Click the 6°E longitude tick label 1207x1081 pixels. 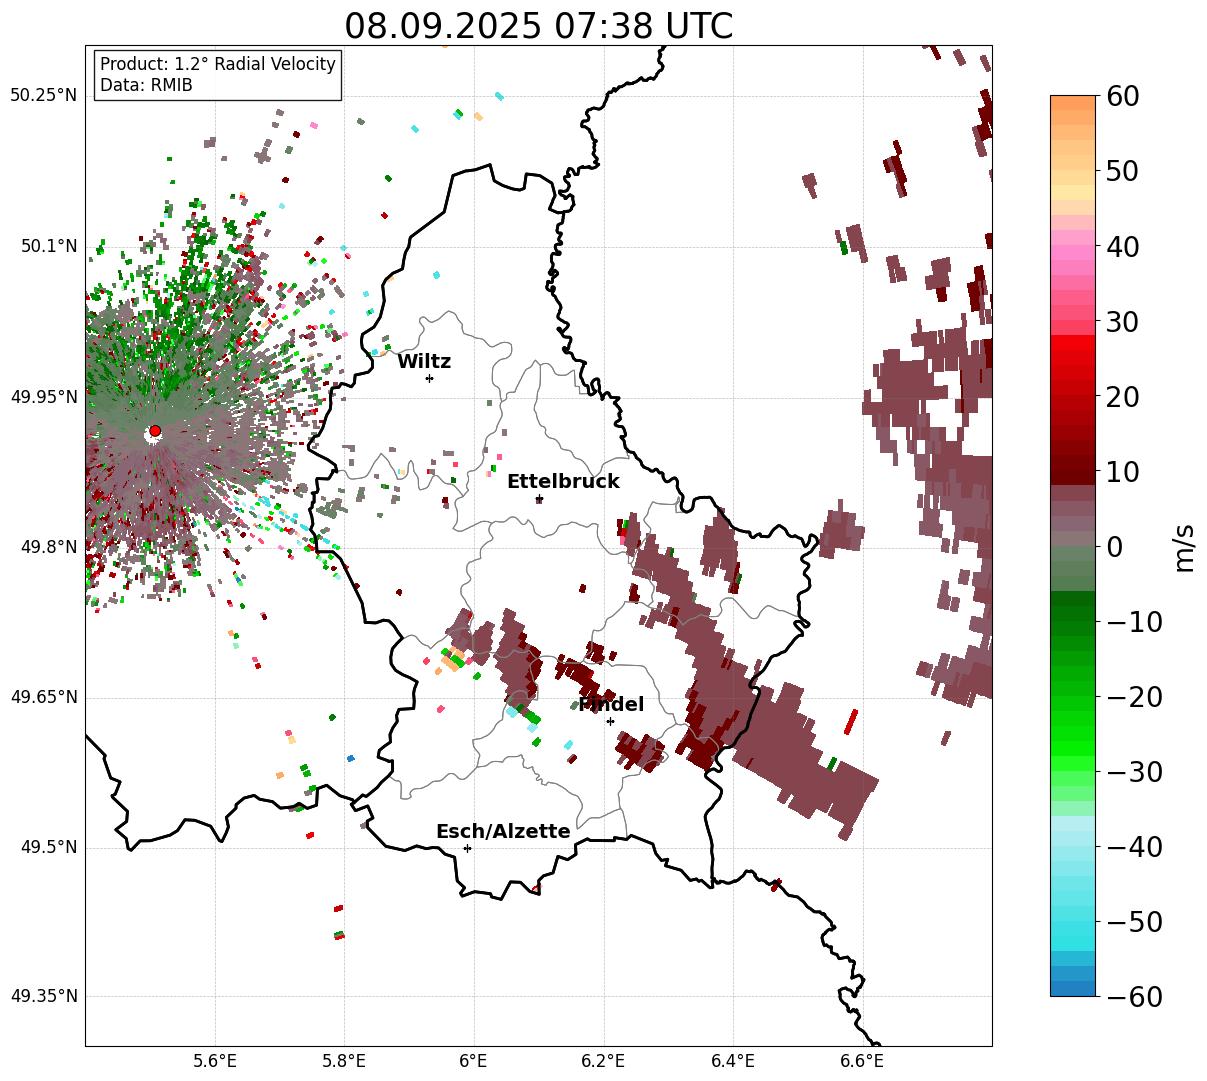(474, 1061)
